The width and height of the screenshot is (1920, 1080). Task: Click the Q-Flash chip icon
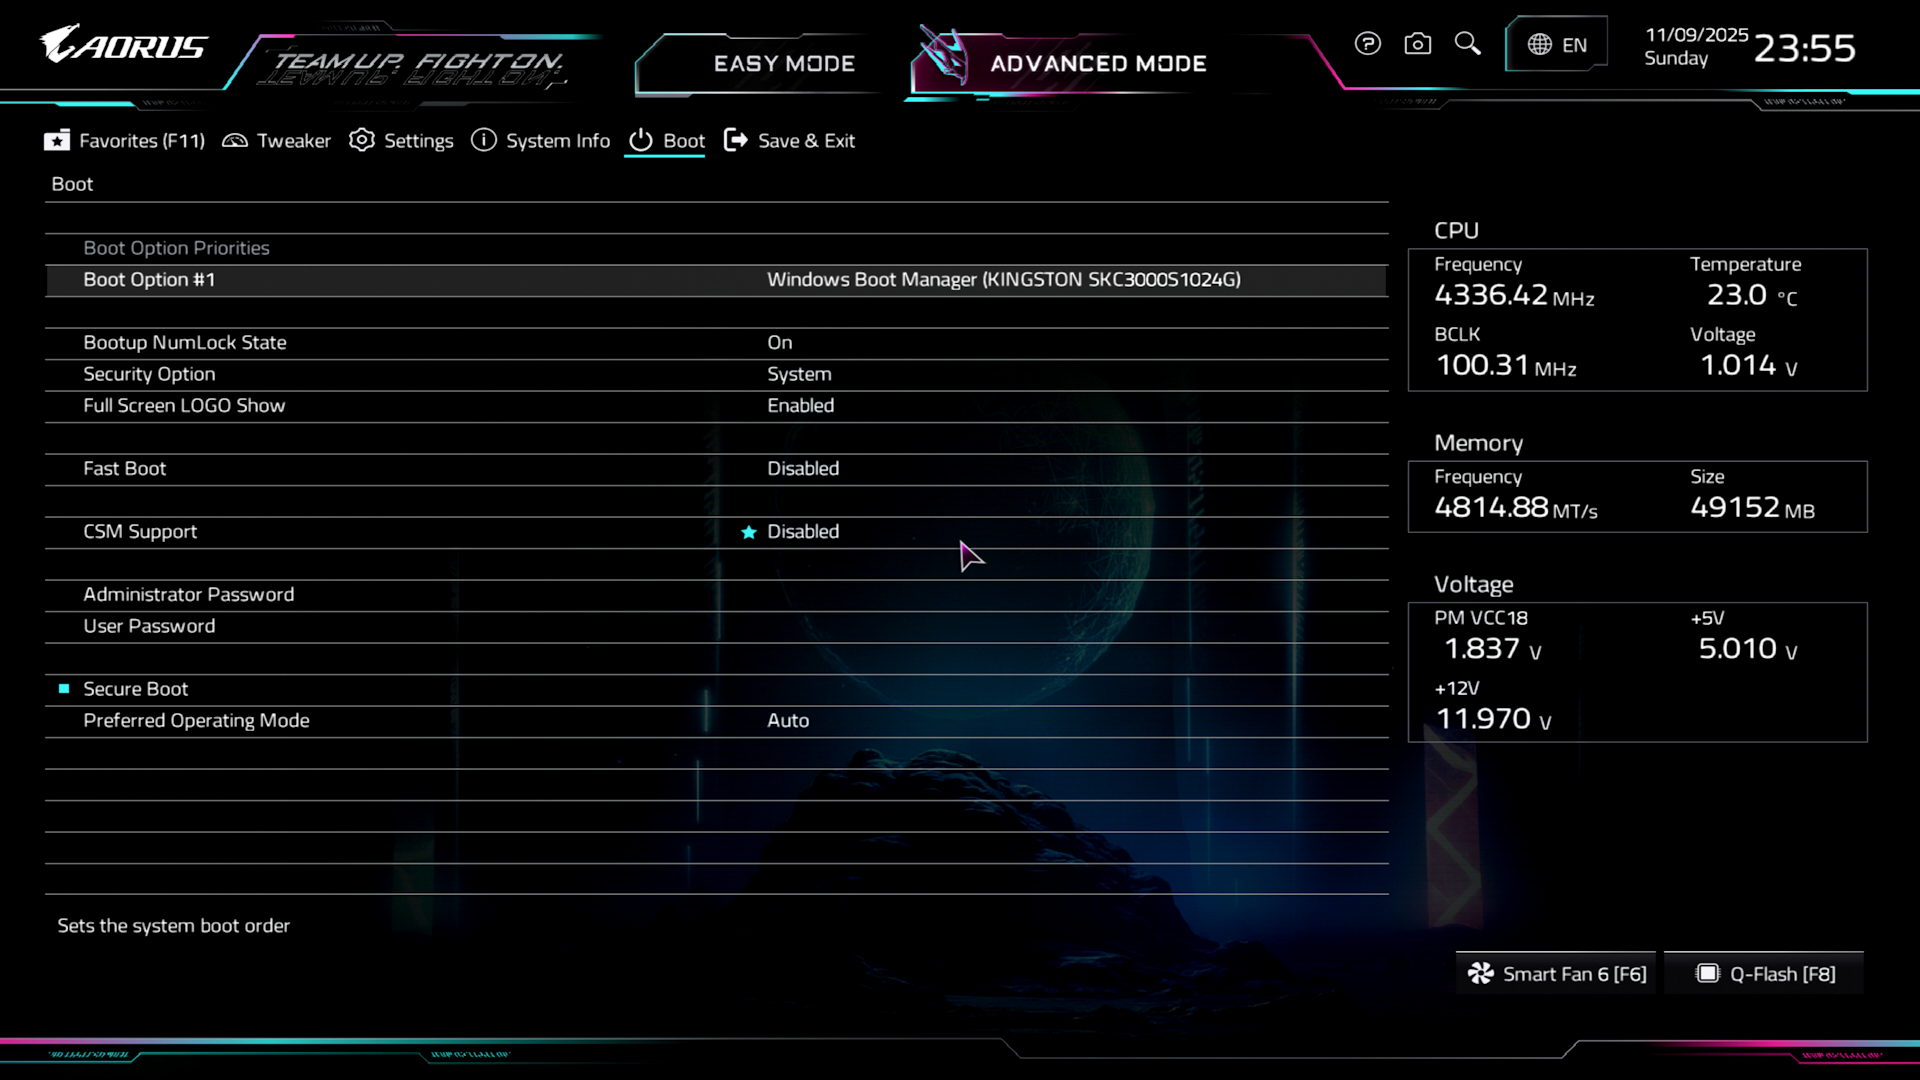coord(1708,974)
